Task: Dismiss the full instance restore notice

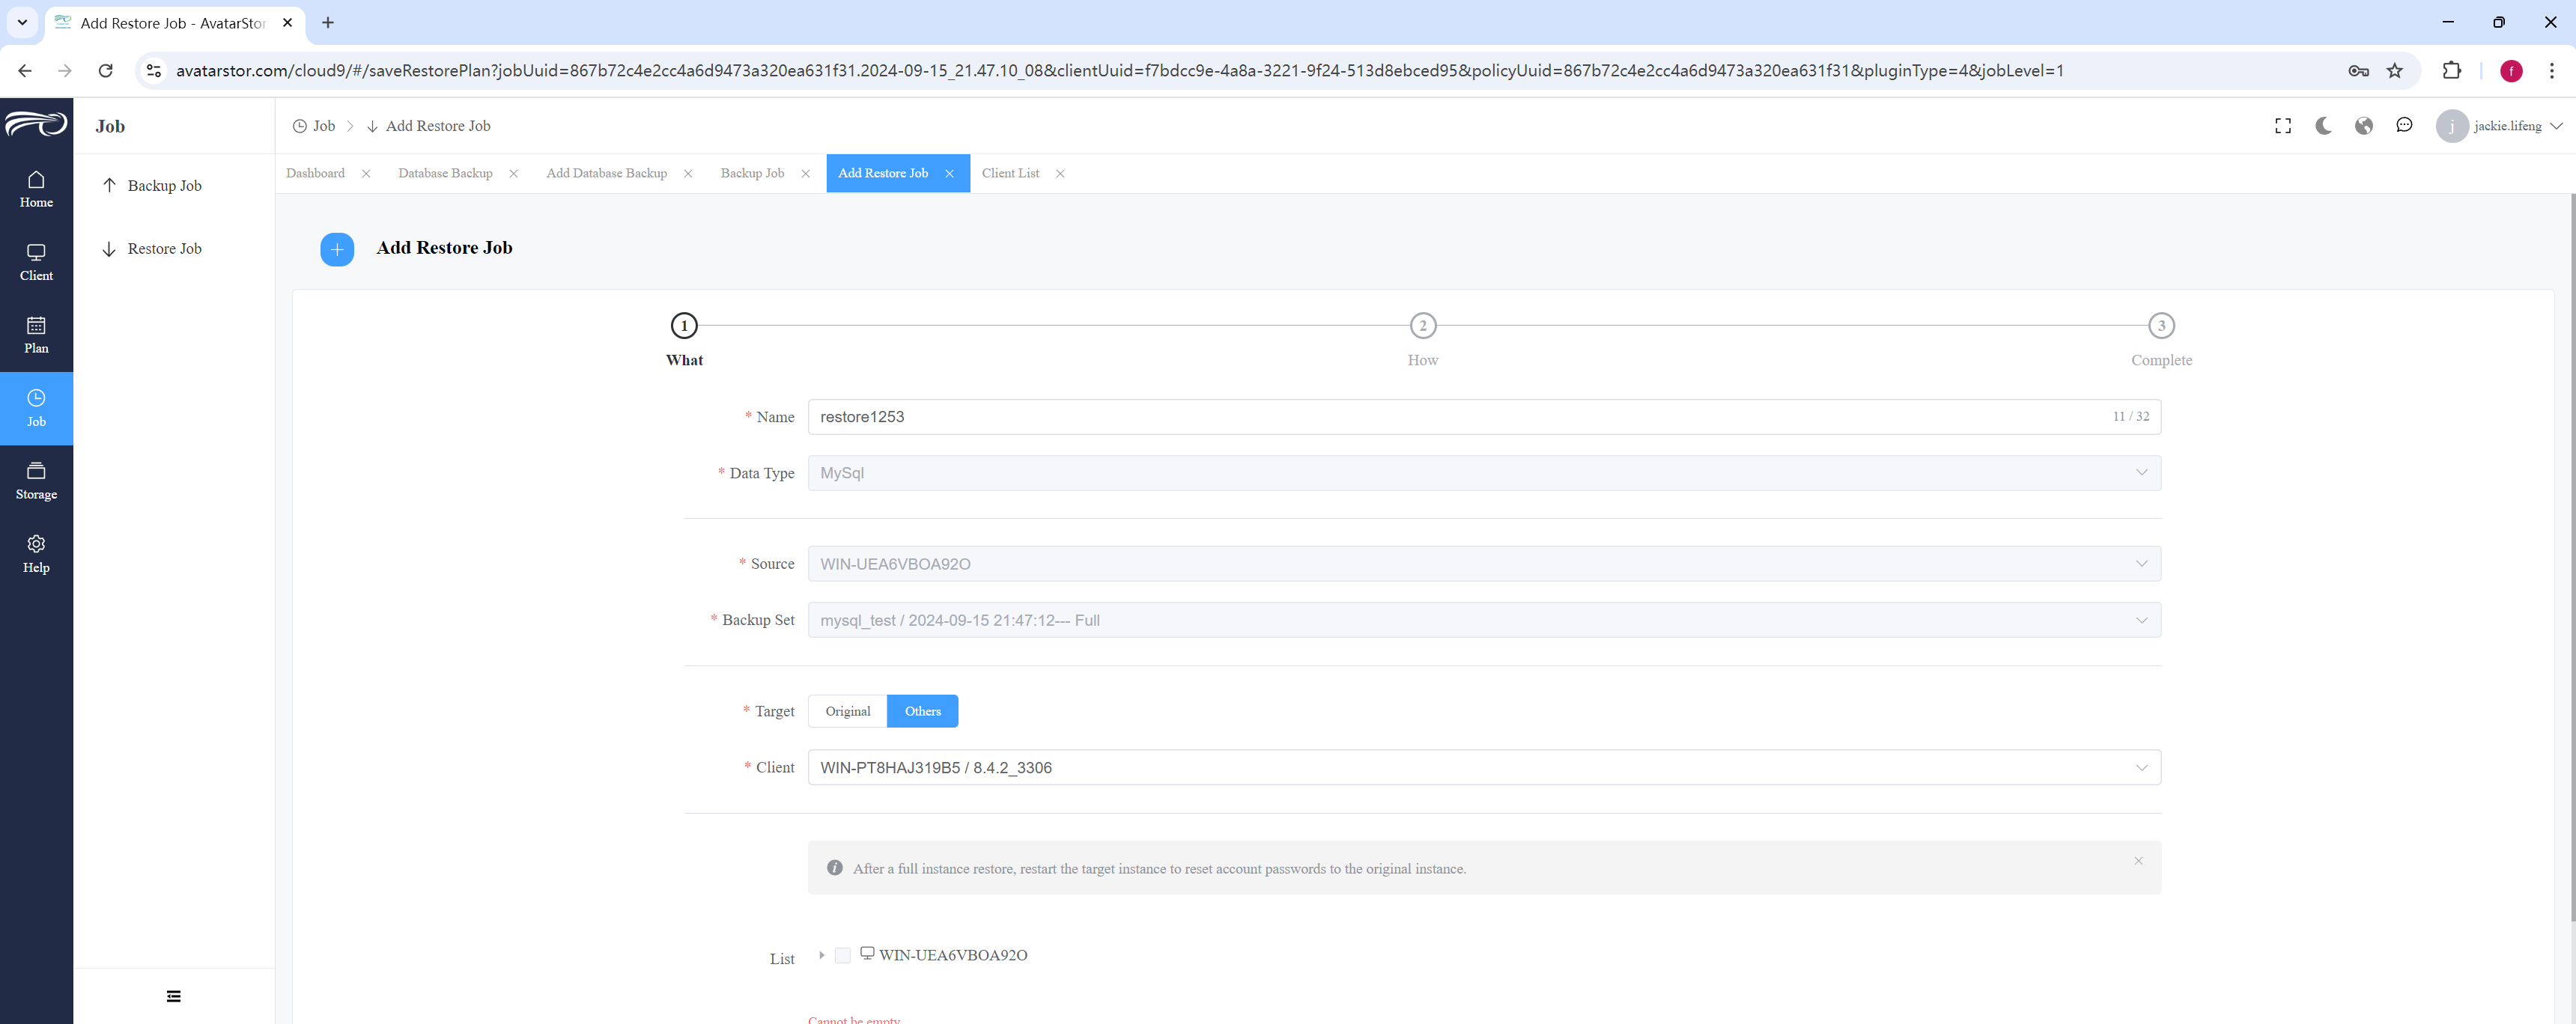Action: [x=2138, y=861]
